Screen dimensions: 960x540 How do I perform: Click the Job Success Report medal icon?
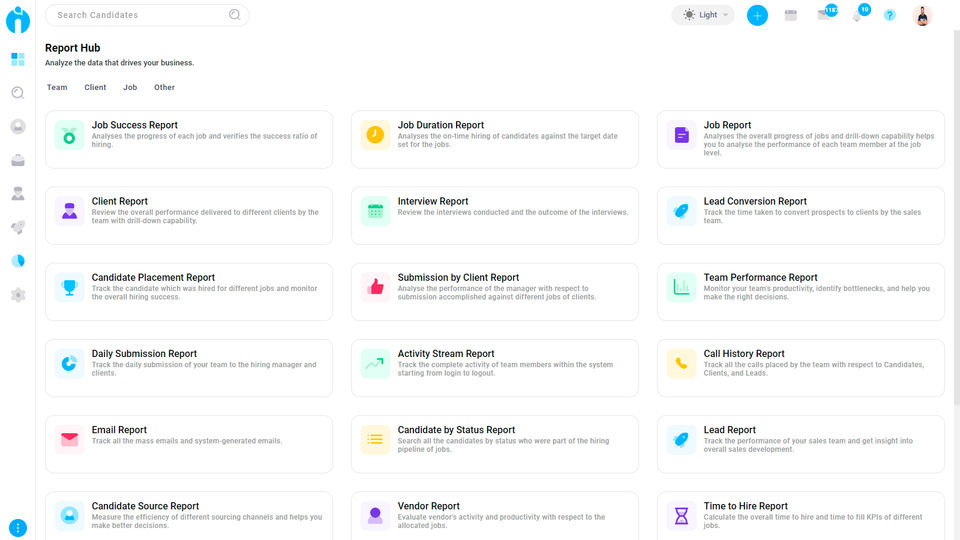(69, 135)
